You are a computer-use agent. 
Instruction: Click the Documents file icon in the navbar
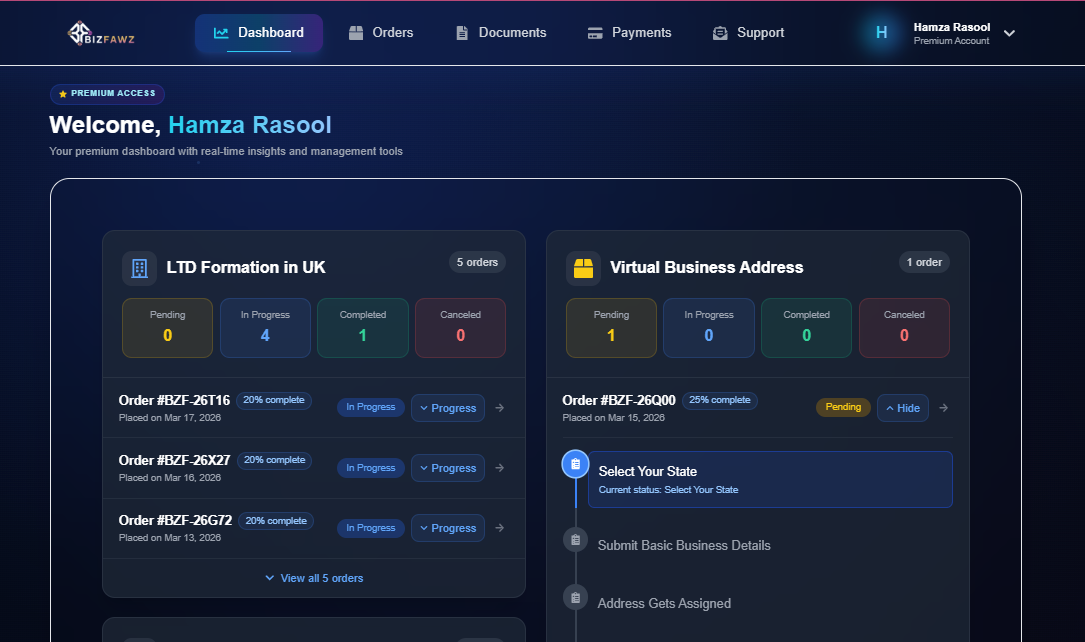(461, 32)
